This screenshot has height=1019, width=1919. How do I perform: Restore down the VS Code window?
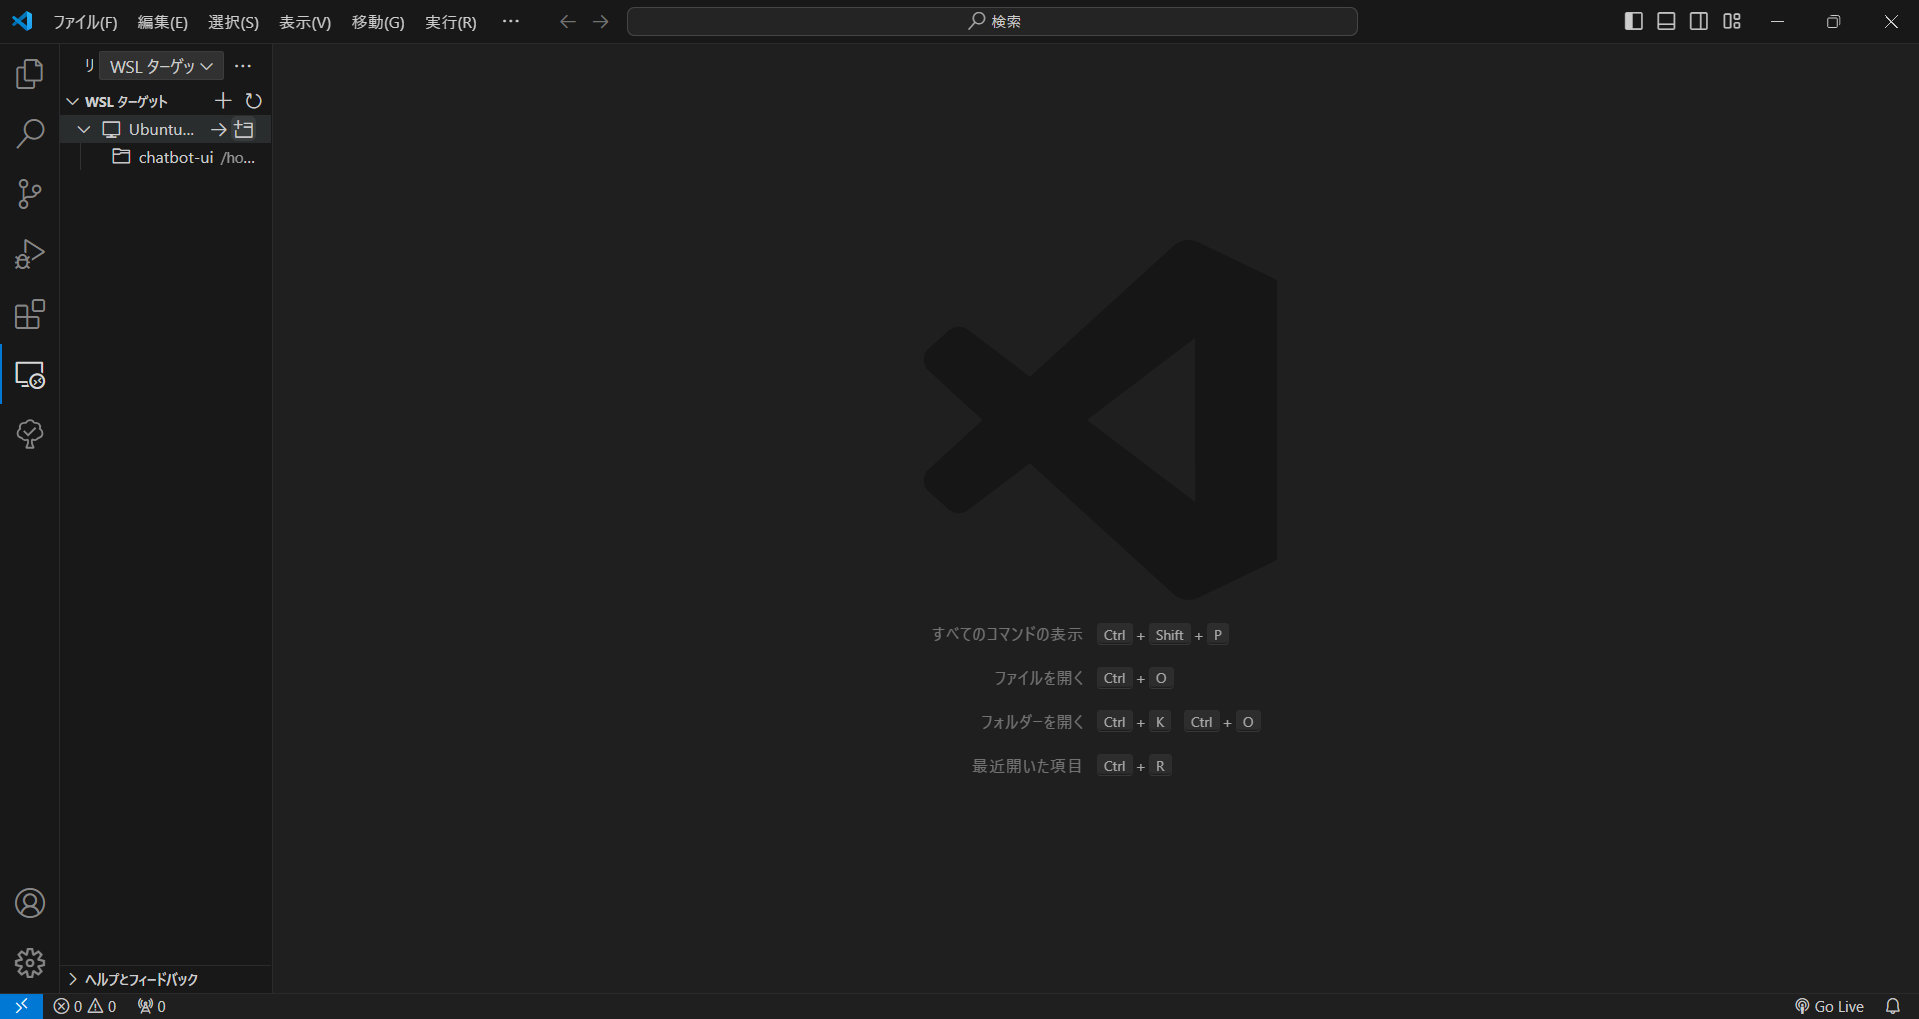pos(1833,21)
